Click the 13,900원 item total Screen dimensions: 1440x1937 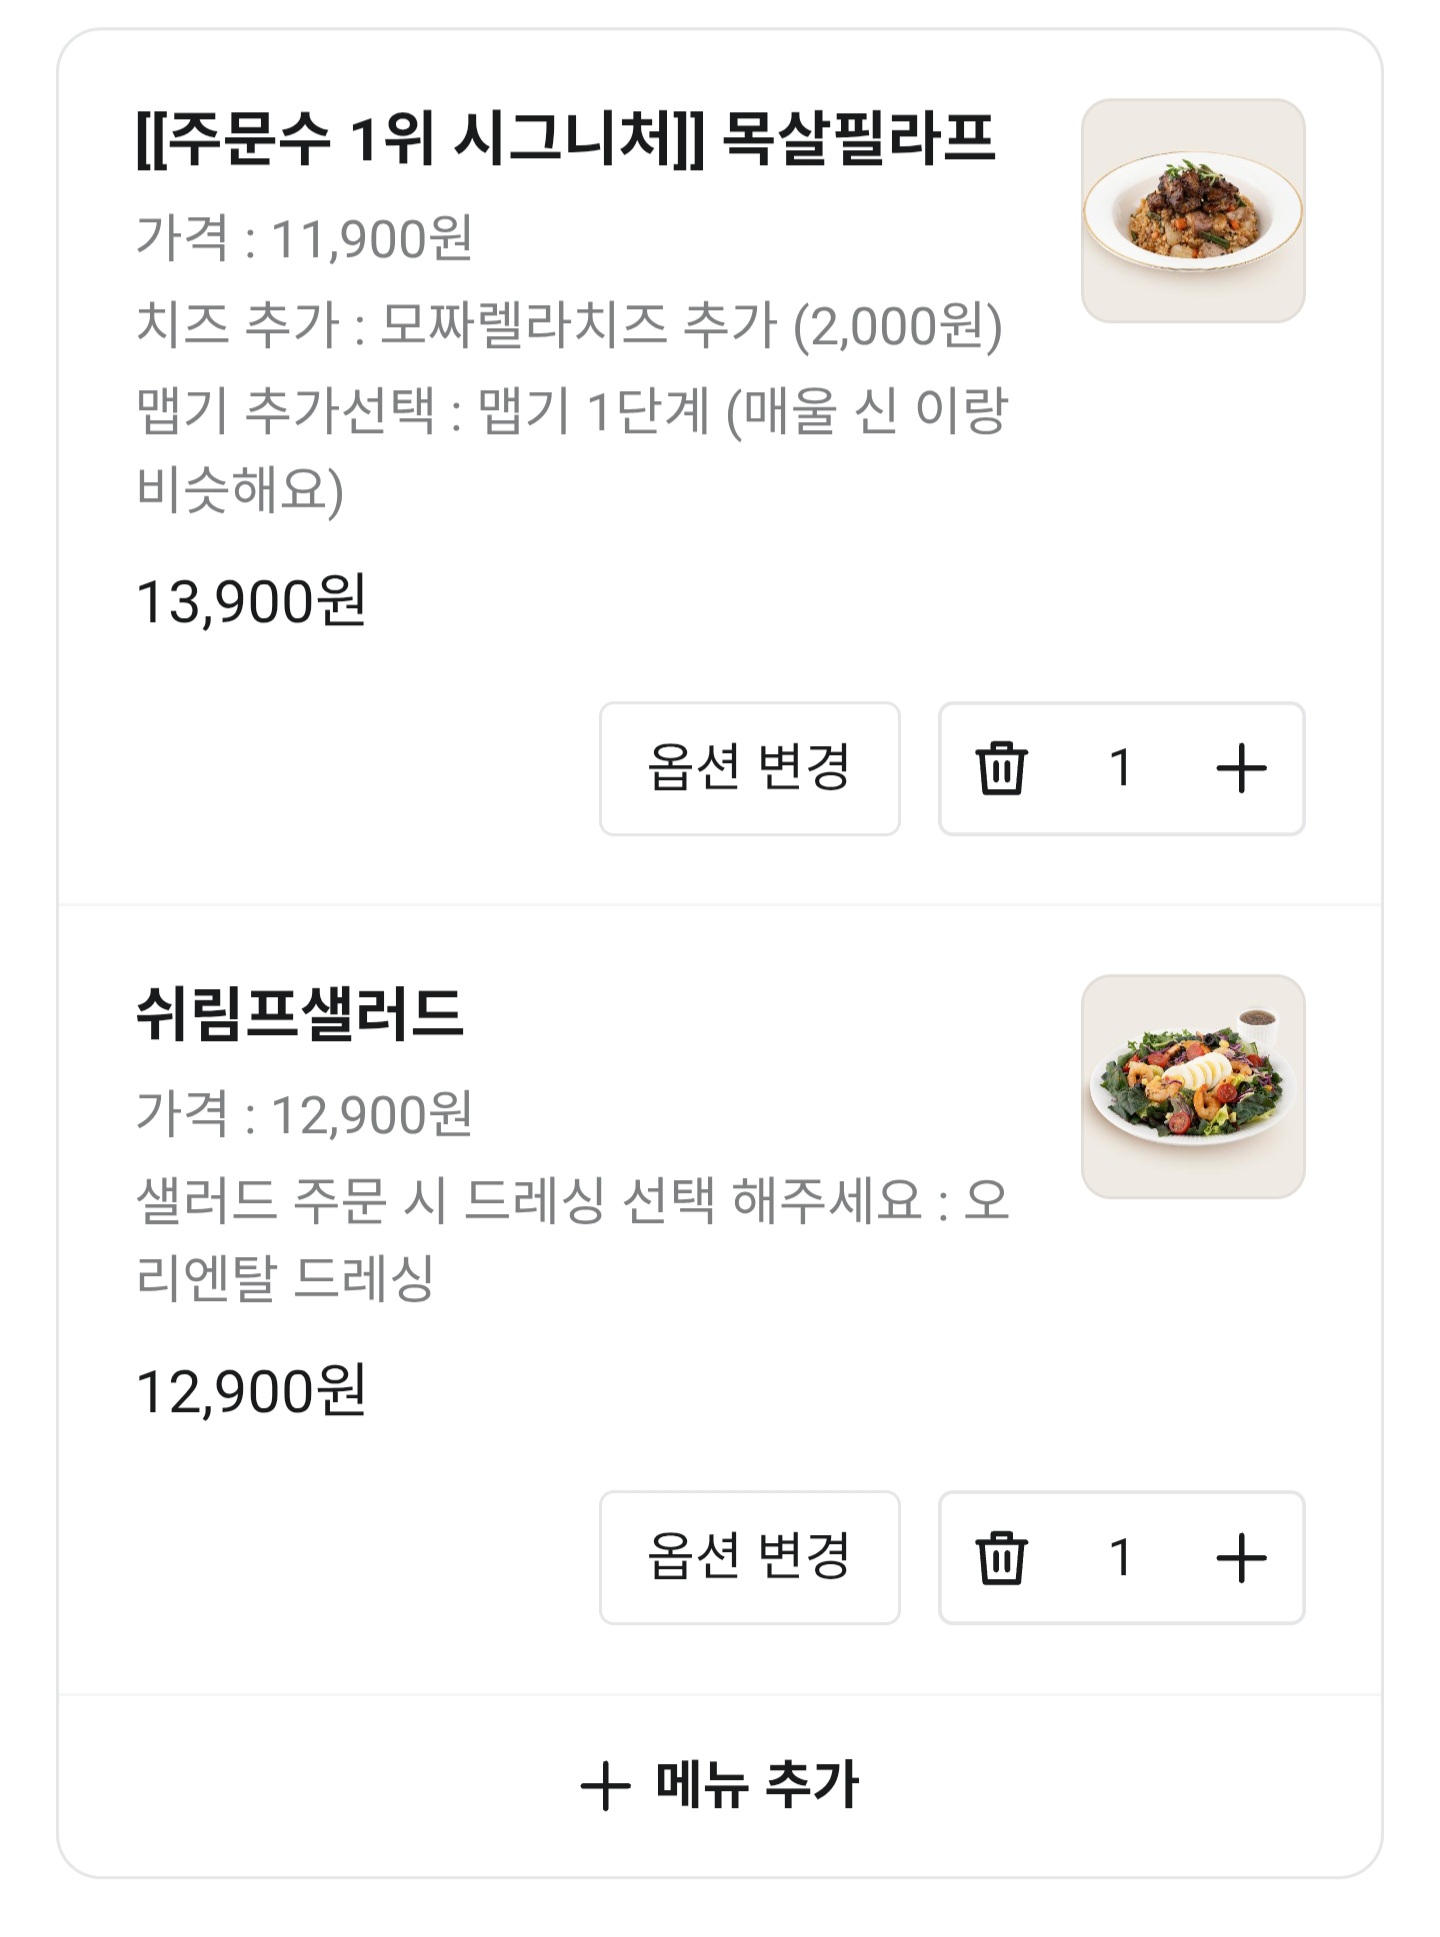pos(251,602)
